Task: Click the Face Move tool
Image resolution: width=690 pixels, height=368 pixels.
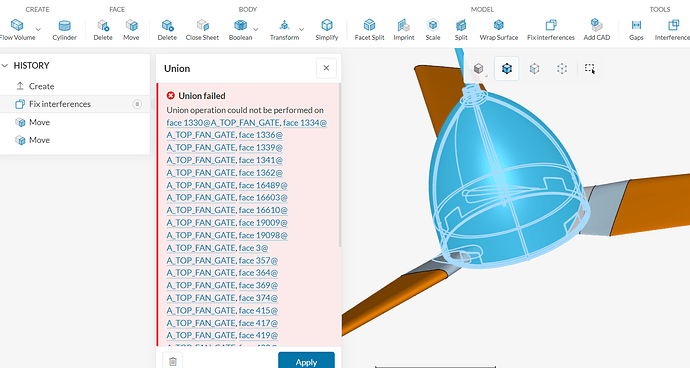Action: tap(131, 29)
